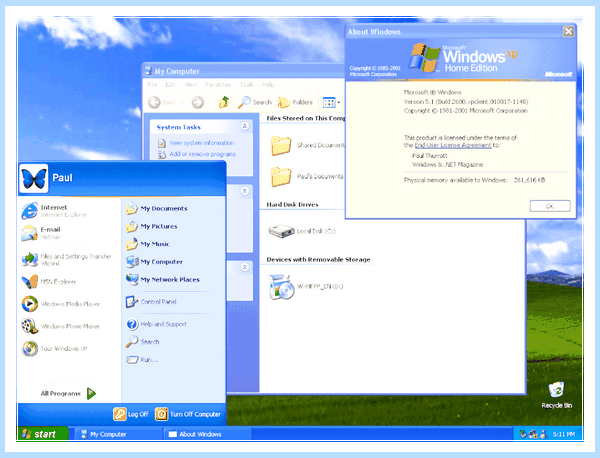Open My Computer from Start menu

(154, 262)
